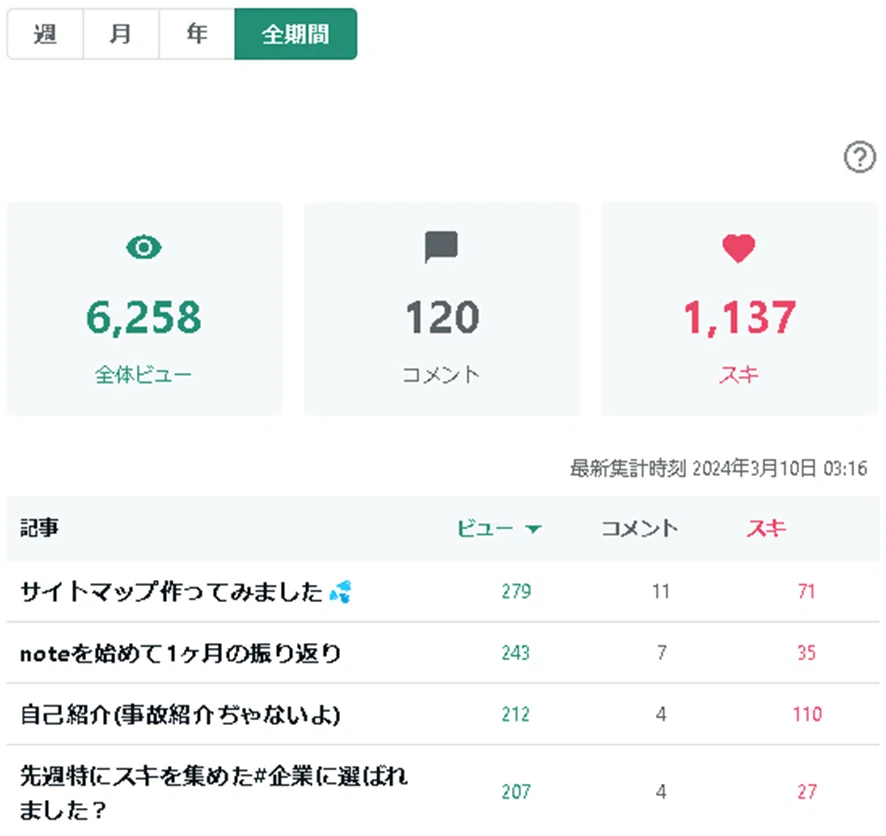Viewport: 886px width, 836px height.
Task: Click view count 207
Action: coord(516,792)
